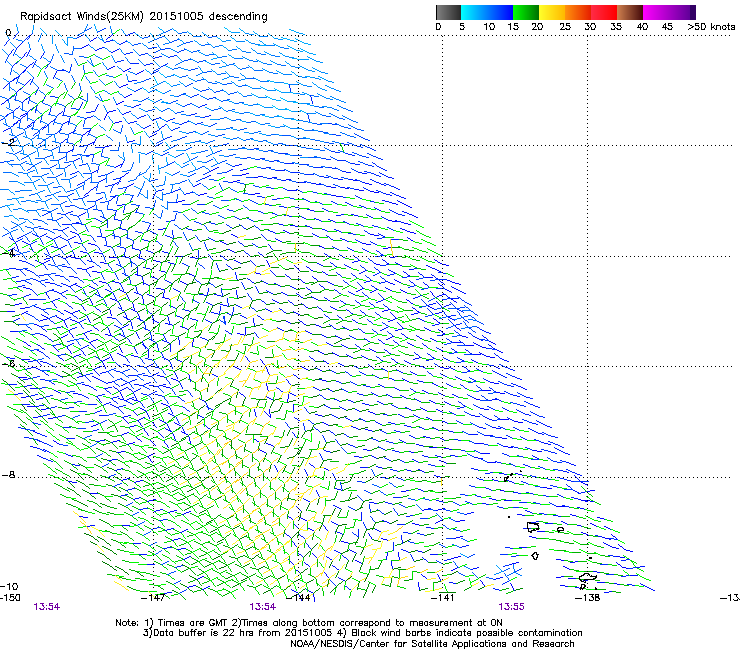Click the purple 13:54 label near -144
This screenshot has height=650, width=740.
coord(263,607)
